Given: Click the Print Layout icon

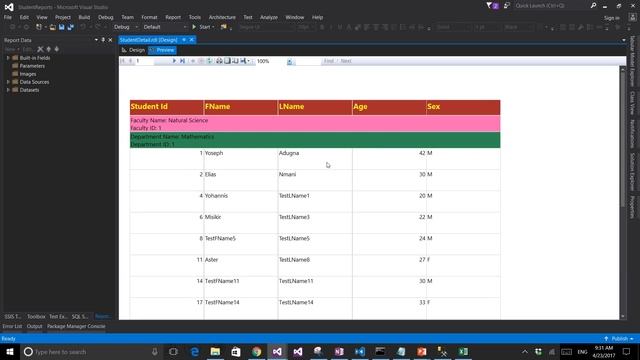Looking at the screenshot, I should [227, 61].
